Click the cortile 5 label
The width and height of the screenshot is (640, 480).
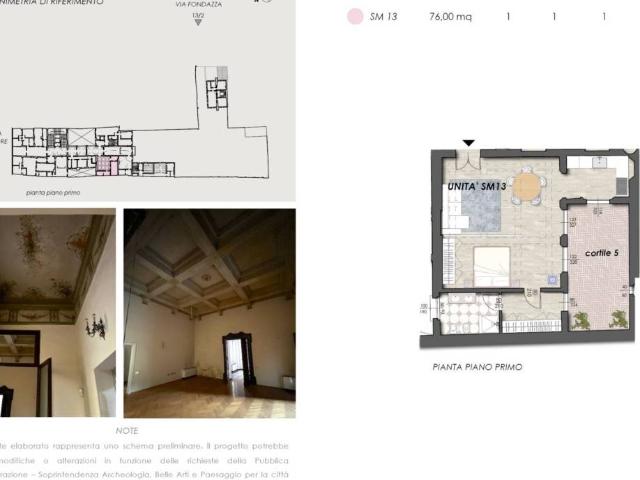[x=601, y=253]
